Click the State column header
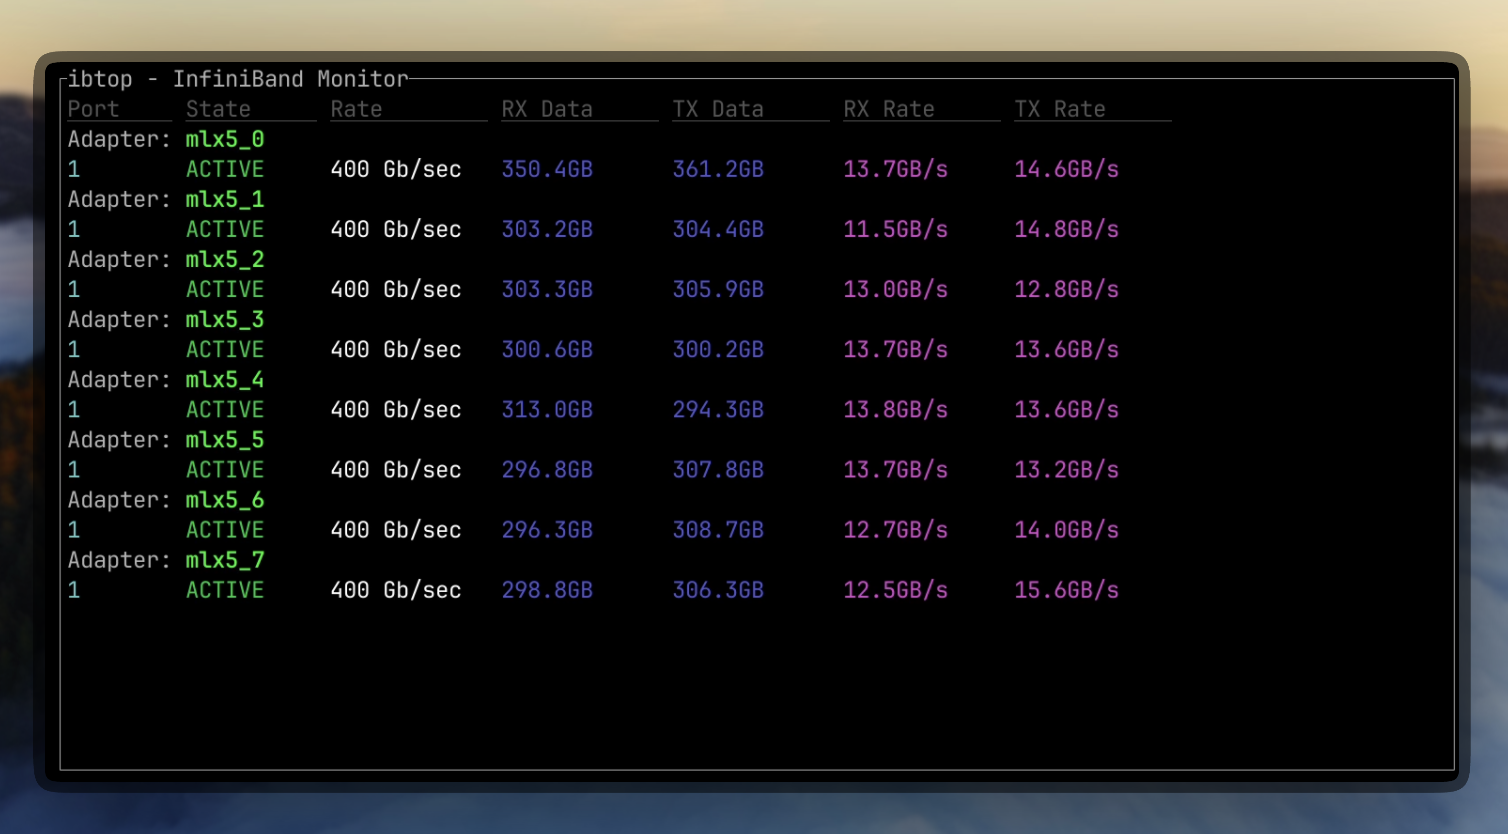The image size is (1508, 834). point(218,108)
